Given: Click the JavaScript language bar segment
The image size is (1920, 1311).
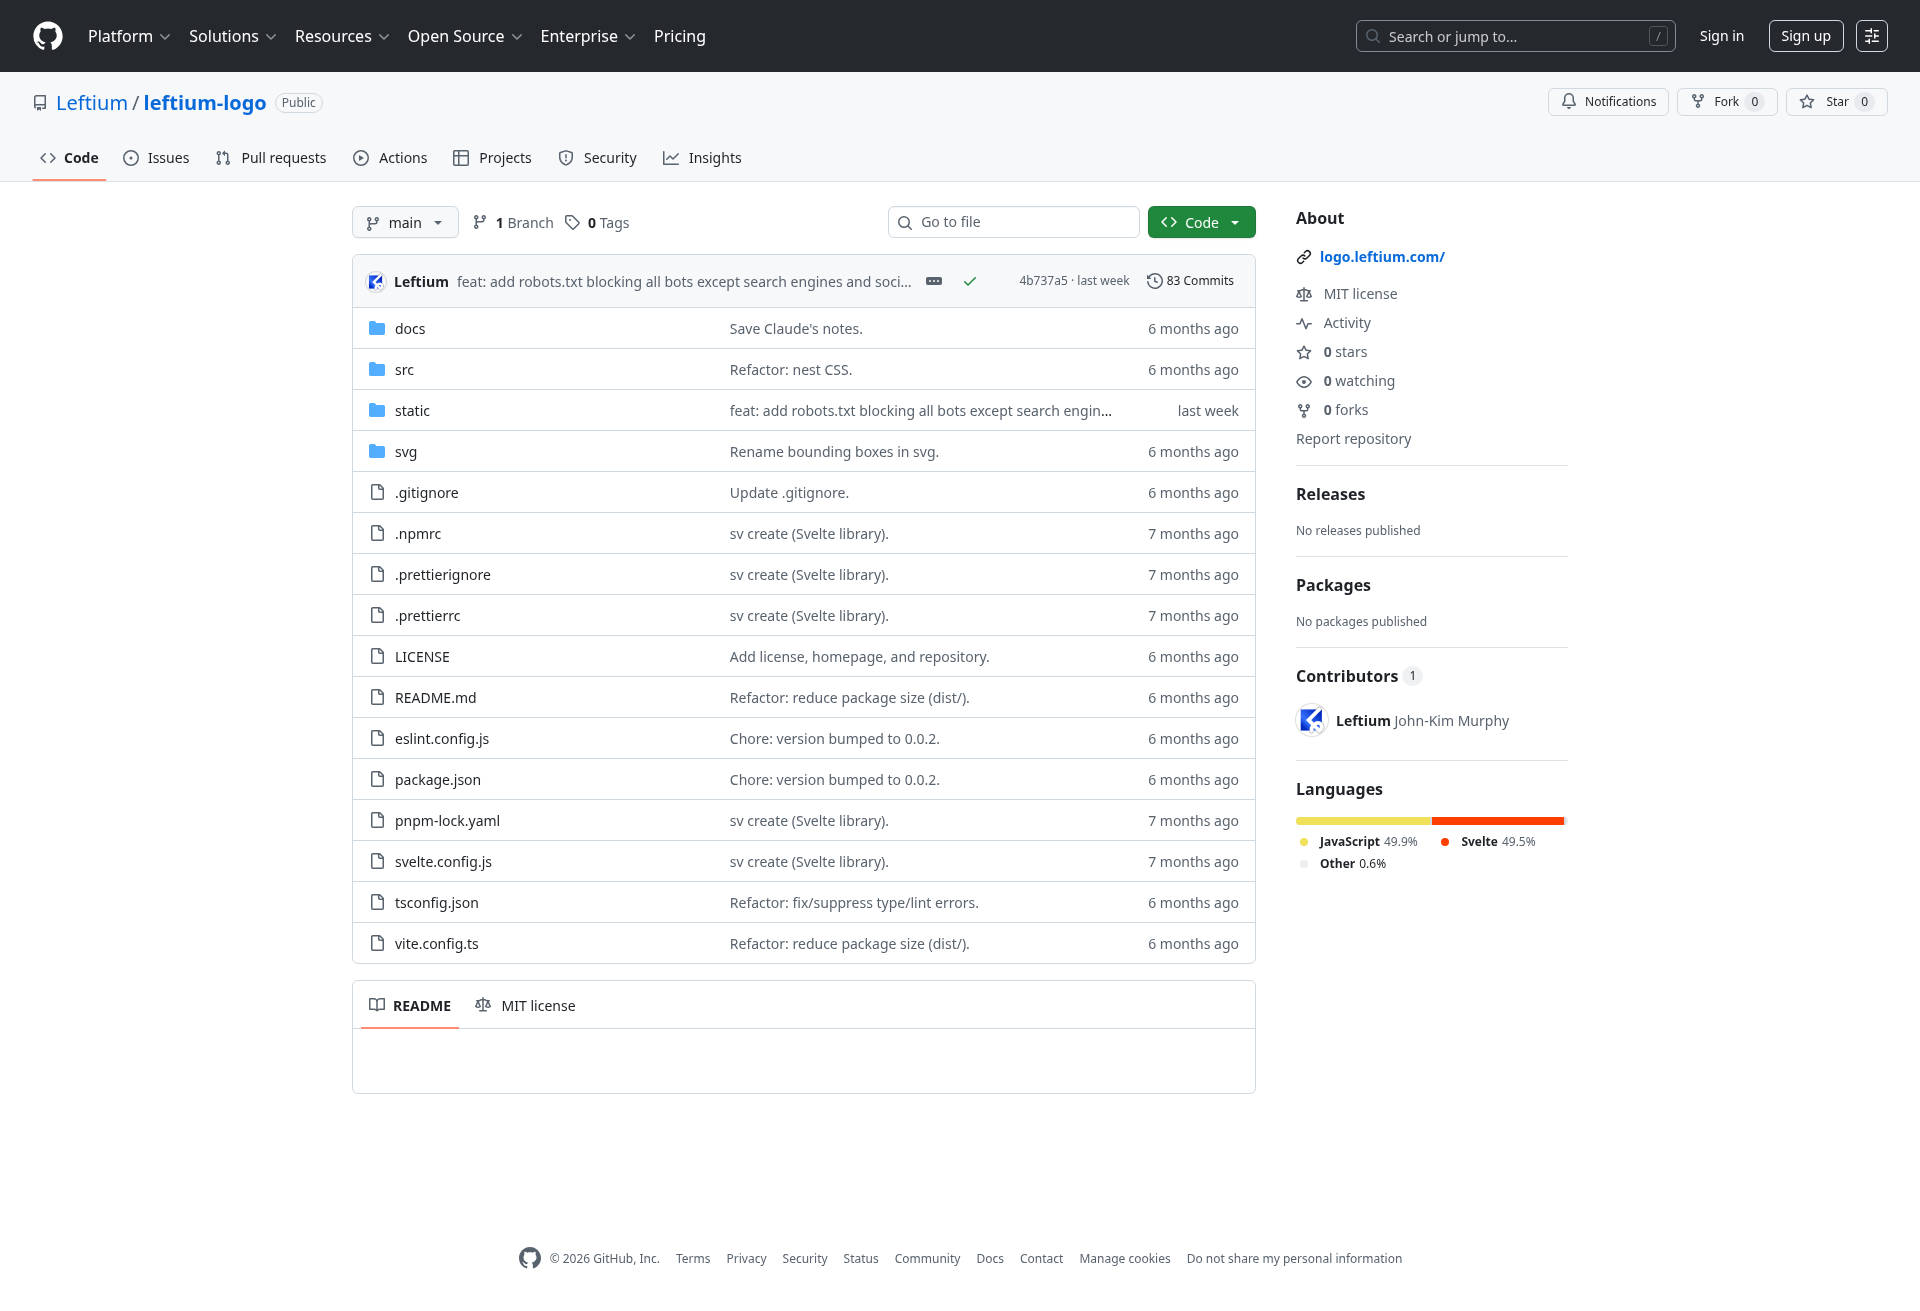Looking at the screenshot, I should coord(1364,821).
